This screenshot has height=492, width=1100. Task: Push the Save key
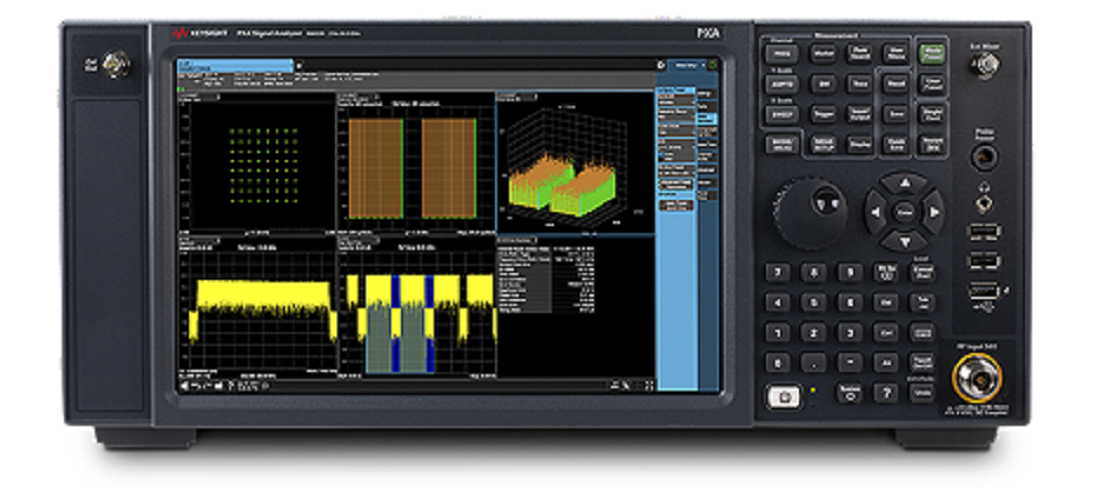click(x=895, y=114)
